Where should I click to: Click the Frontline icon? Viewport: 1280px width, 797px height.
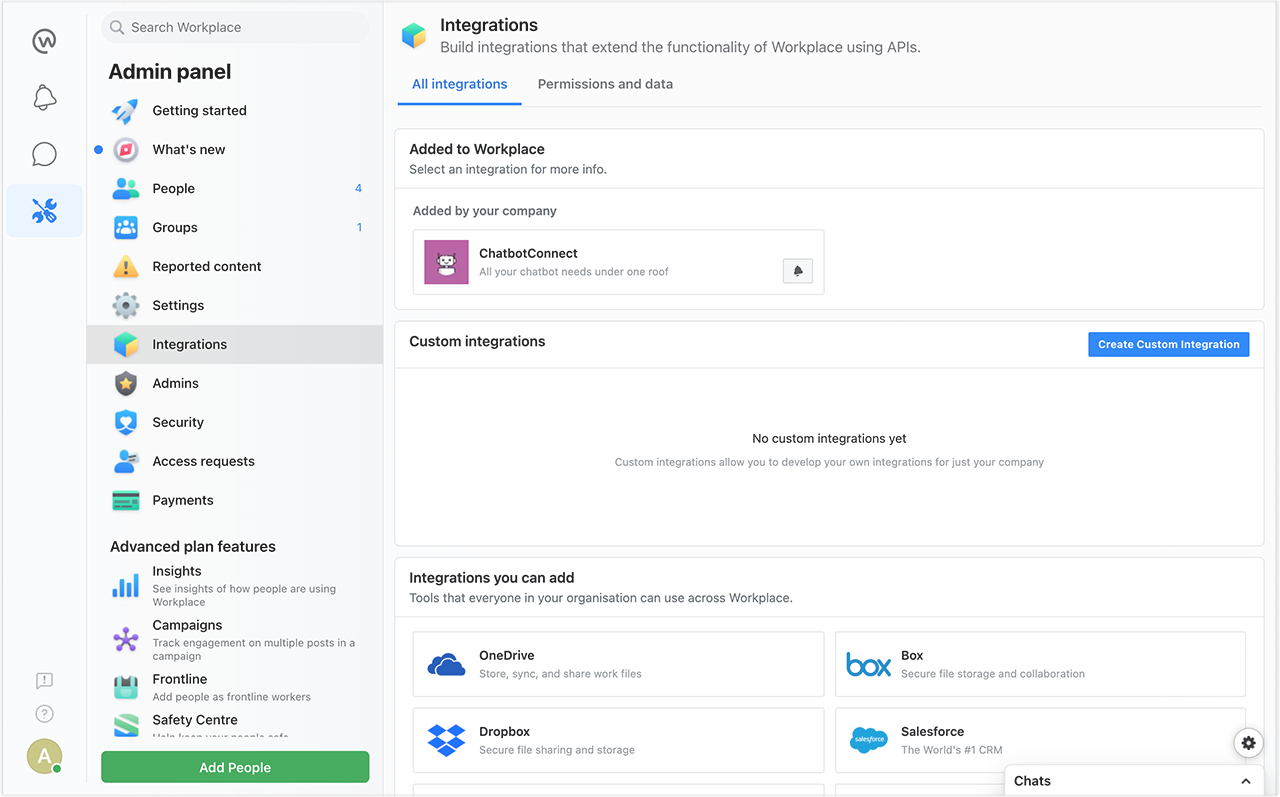pos(126,687)
